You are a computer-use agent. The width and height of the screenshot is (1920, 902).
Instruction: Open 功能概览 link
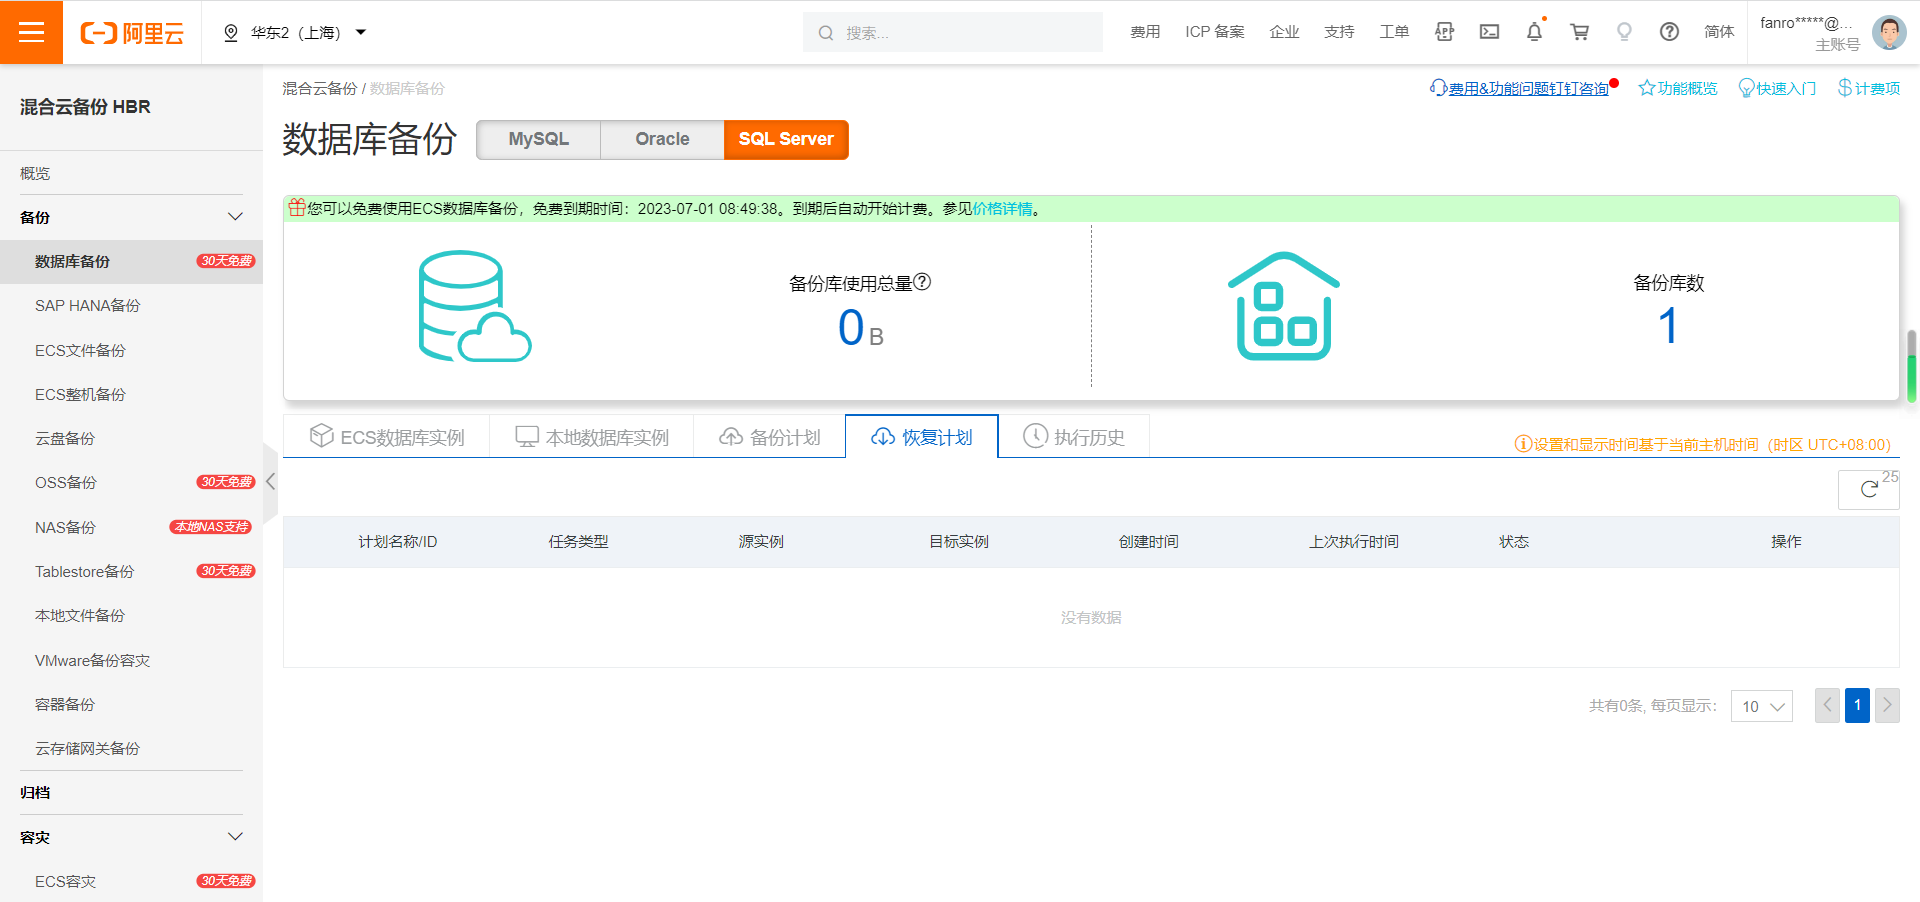[1678, 89]
